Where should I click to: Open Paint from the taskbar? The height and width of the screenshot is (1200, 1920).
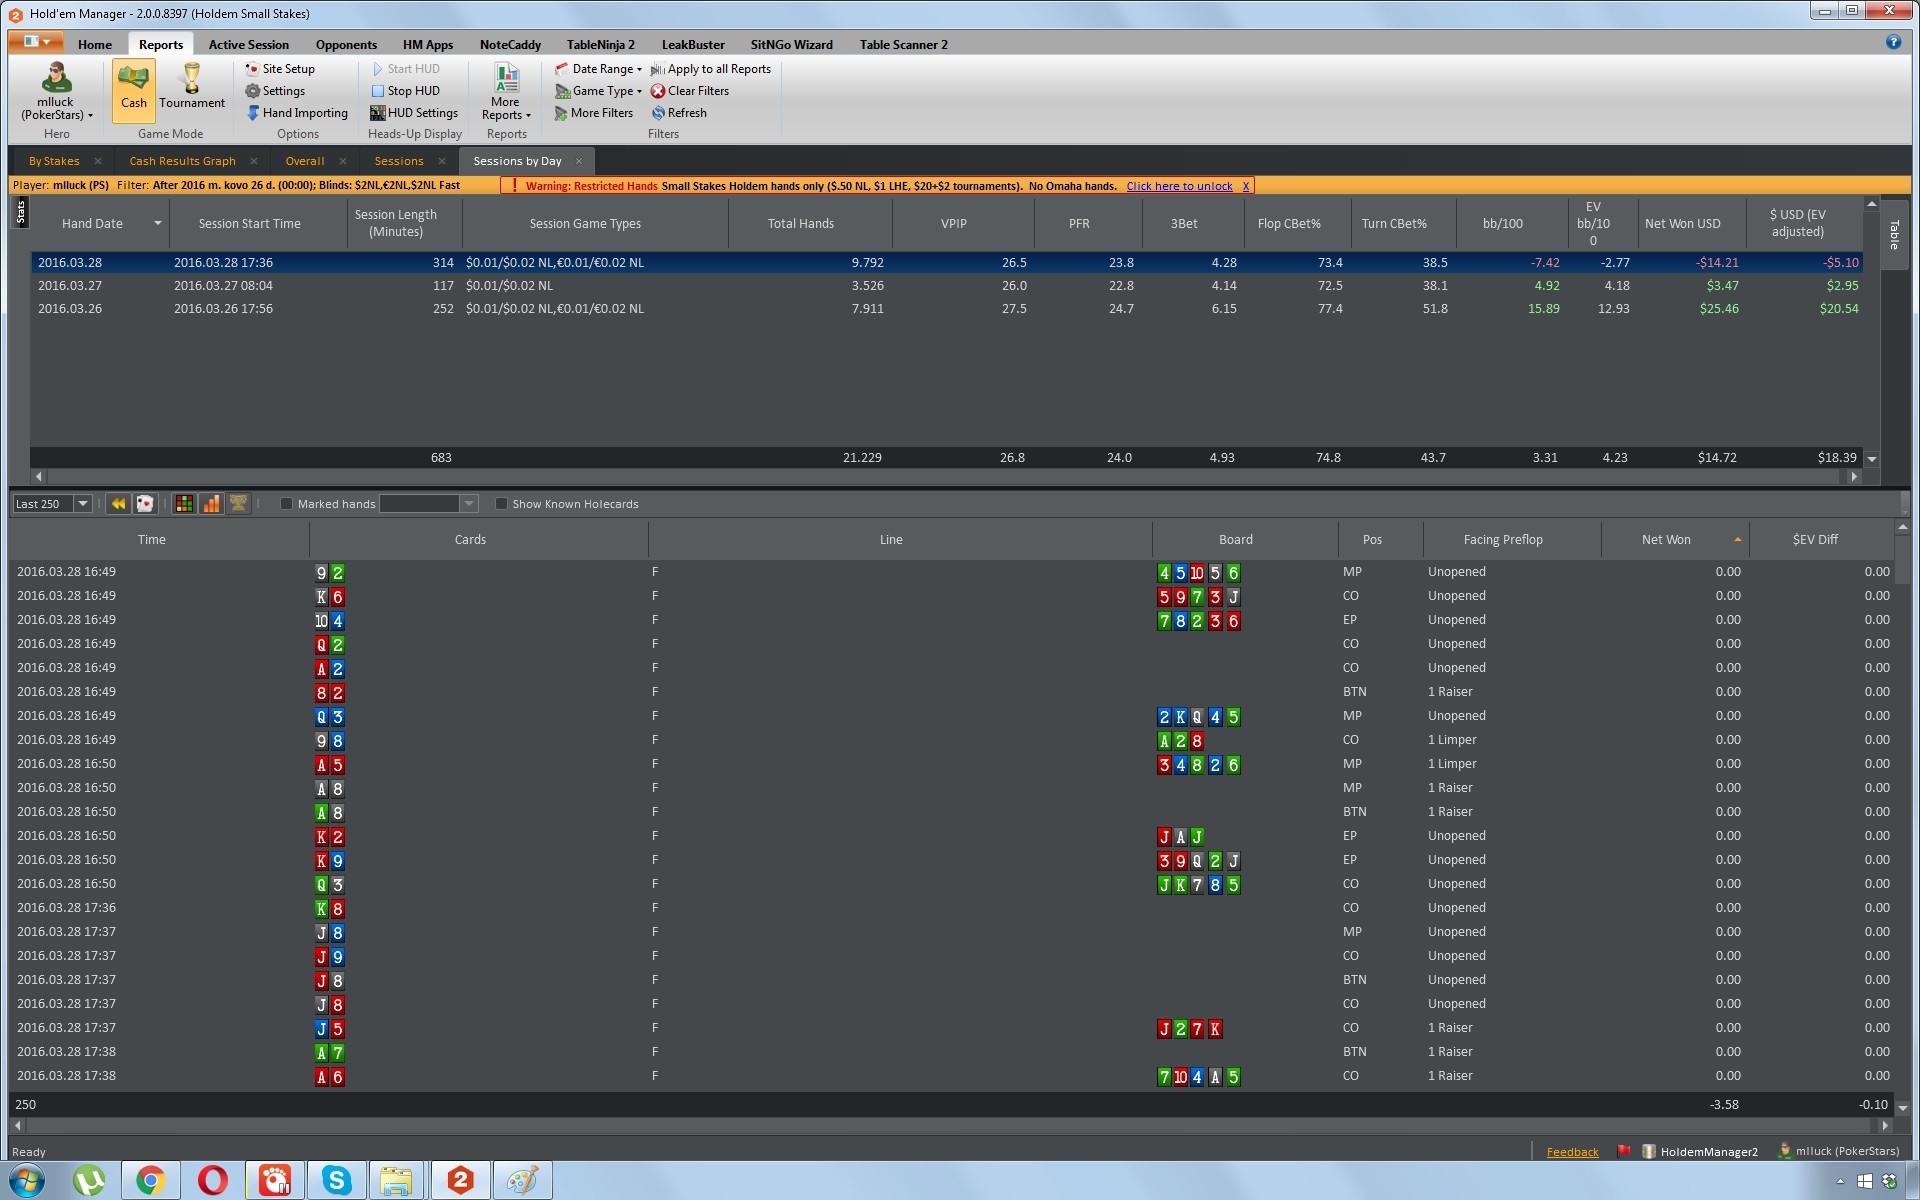click(x=522, y=1181)
